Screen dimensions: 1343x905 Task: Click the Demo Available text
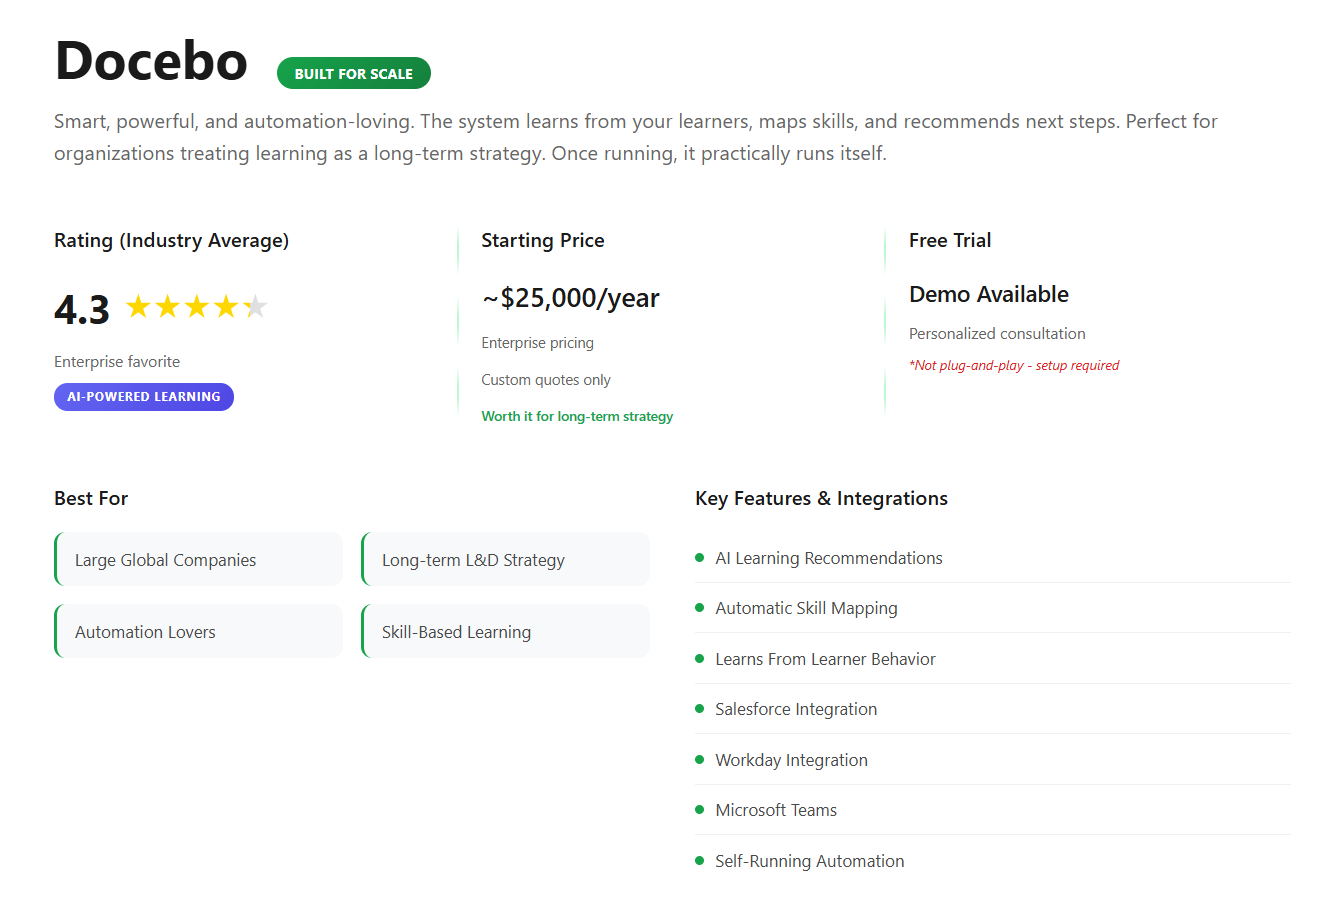[989, 294]
